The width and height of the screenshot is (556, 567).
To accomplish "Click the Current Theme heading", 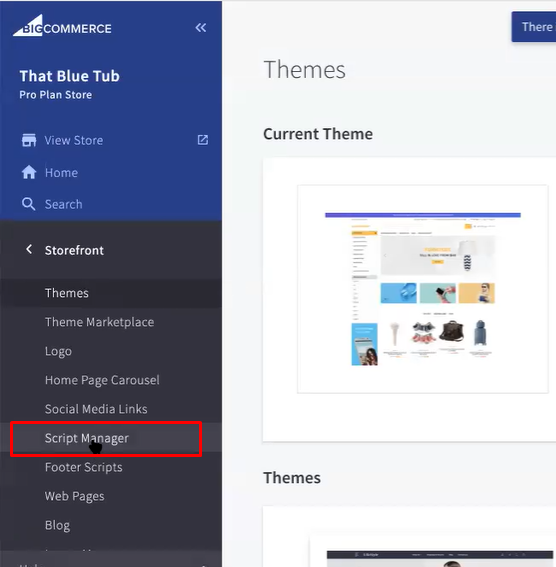I will (x=318, y=134).
